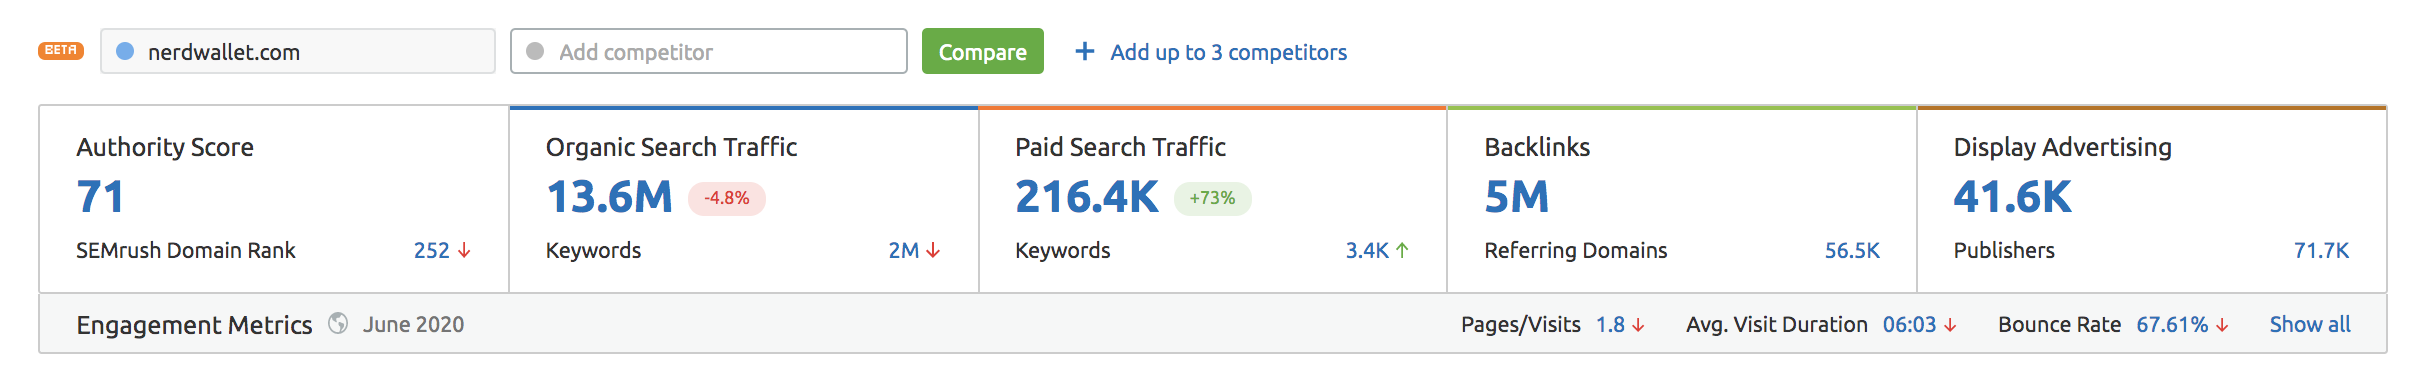Click the blue dot beside nerdwallet.com

125,51
